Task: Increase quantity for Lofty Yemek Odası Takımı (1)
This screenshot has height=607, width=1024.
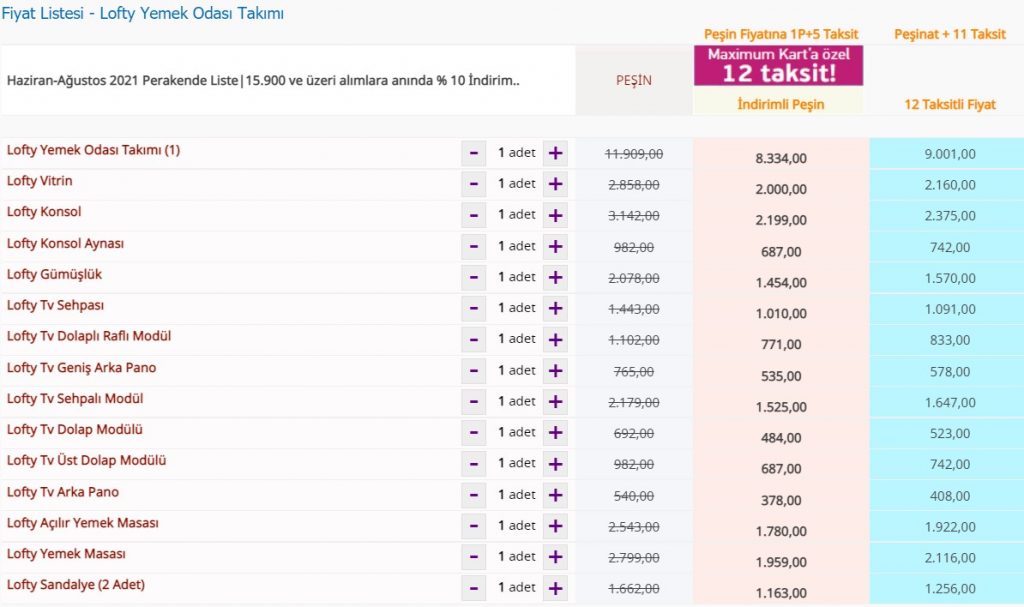Action: [x=555, y=153]
